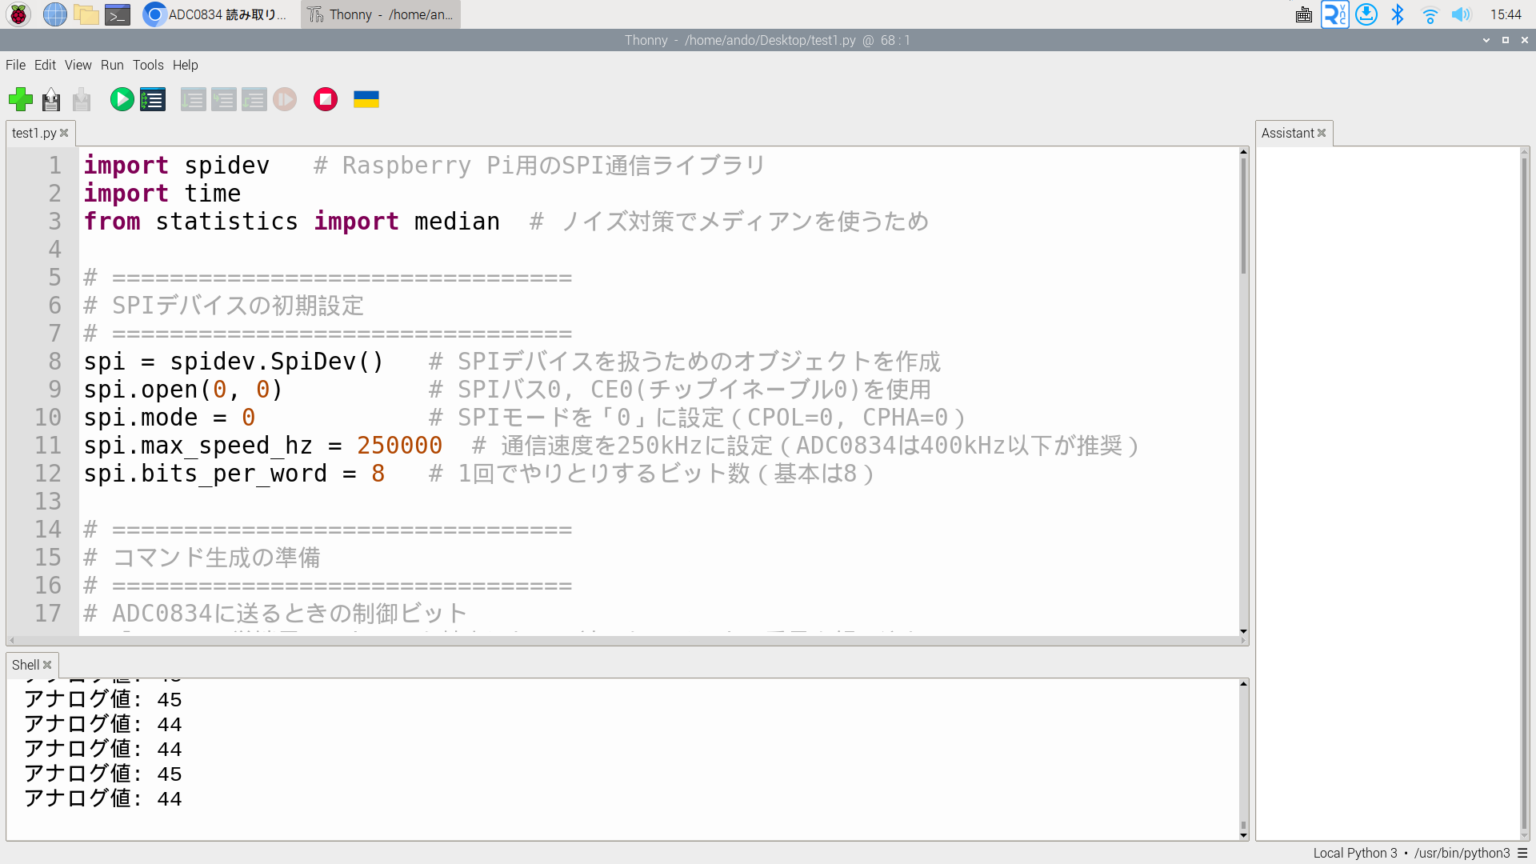The height and width of the screenshot is (864, 1536).
Task: Mute the system volume
Action: tap(1460, 14)
